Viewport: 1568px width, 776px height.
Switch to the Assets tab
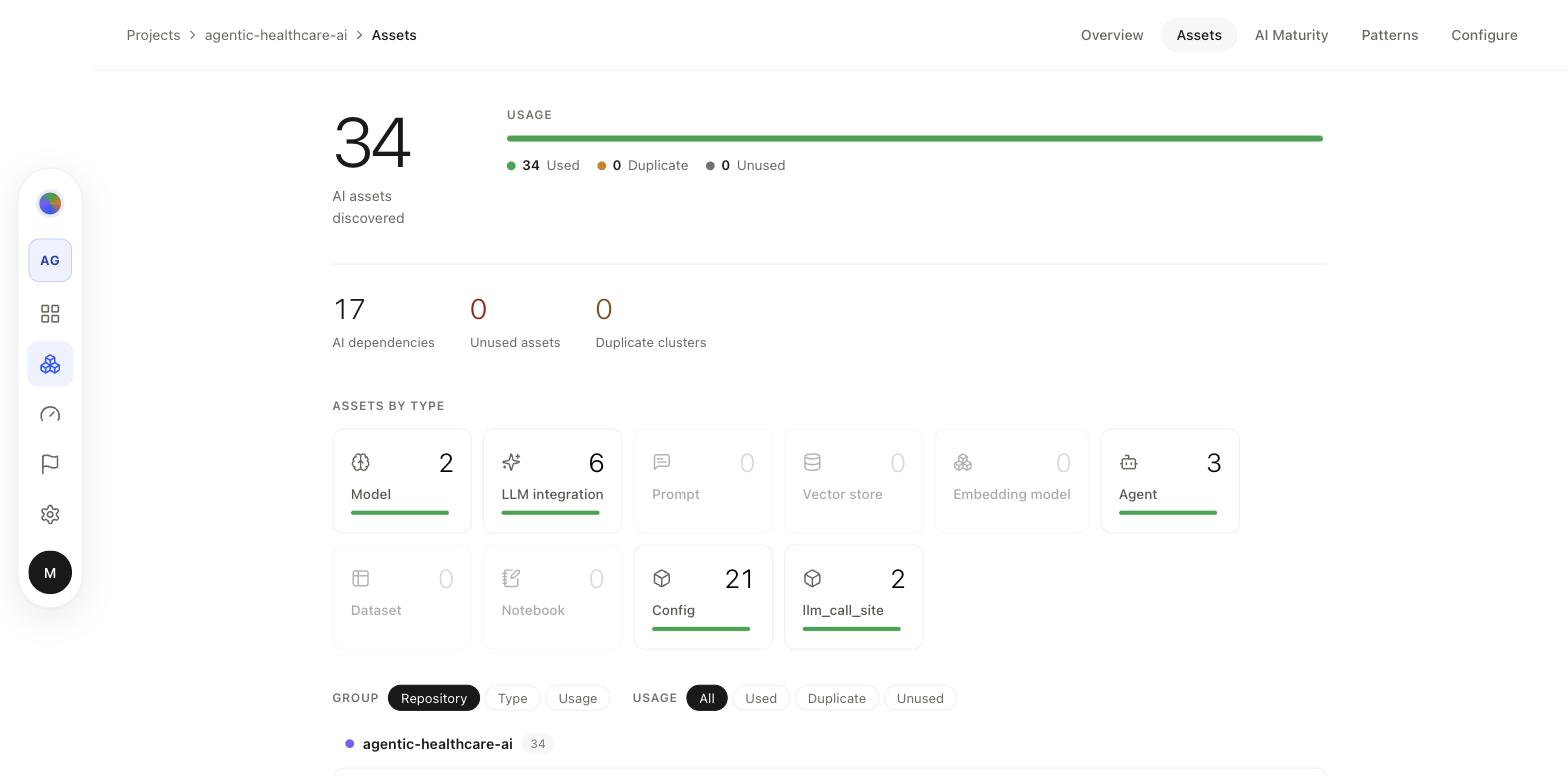tap(1199, 35)
